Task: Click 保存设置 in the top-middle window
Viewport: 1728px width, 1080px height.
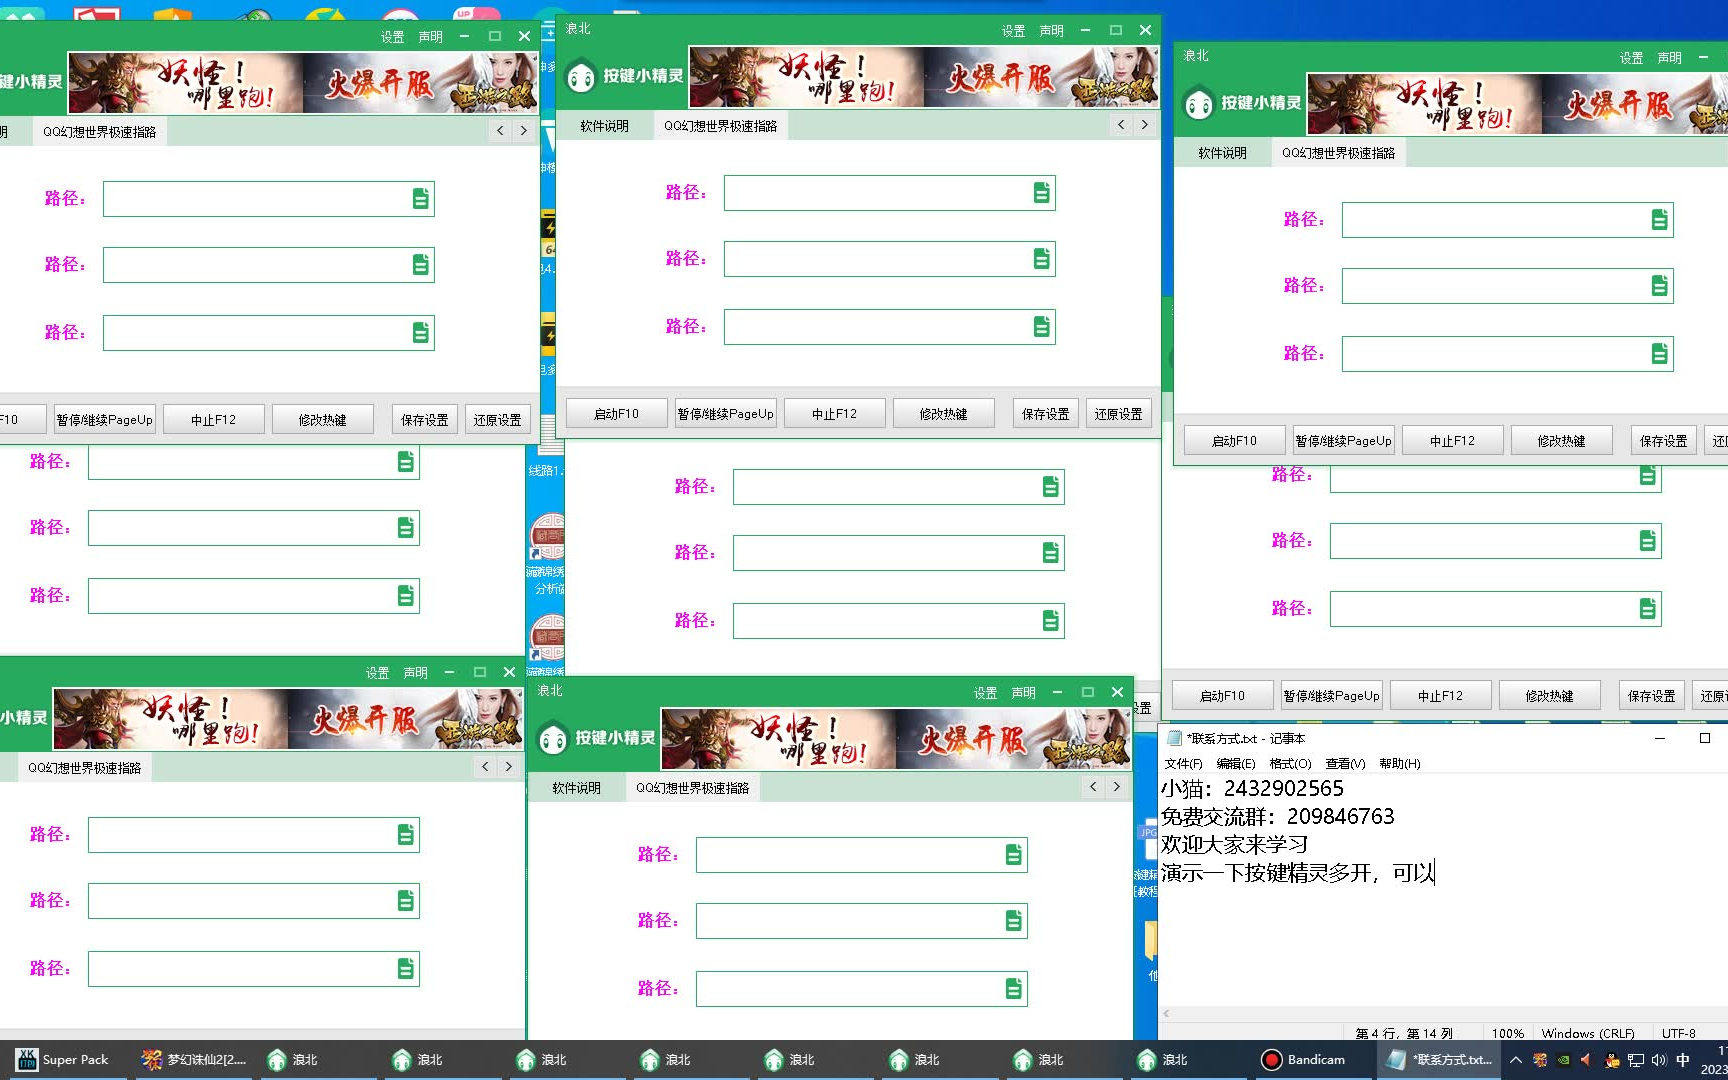Action: [x=1046, y=414]
